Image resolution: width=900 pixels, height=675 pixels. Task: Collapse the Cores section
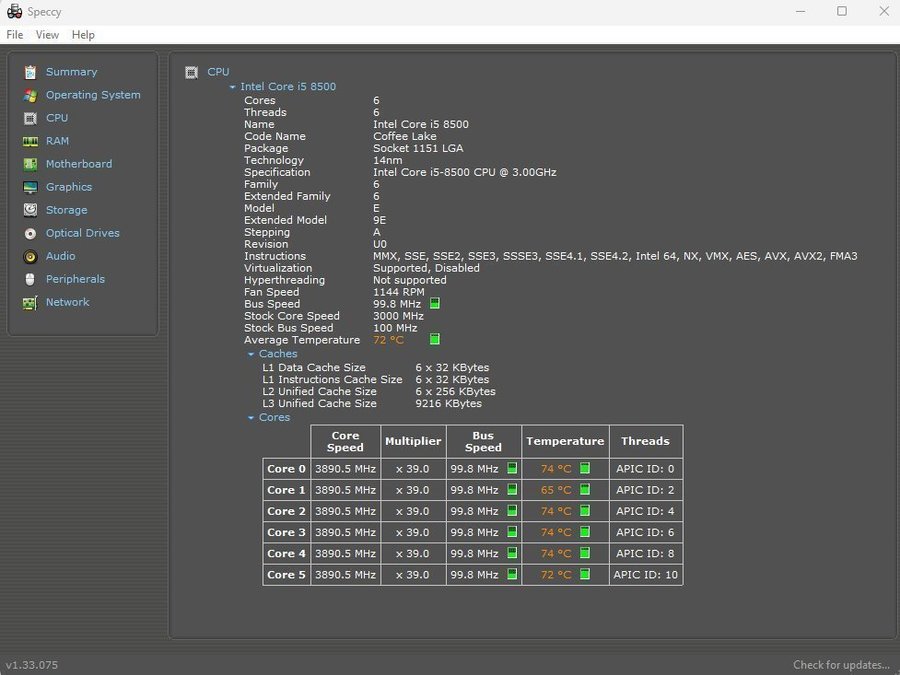tap(251, 418)
